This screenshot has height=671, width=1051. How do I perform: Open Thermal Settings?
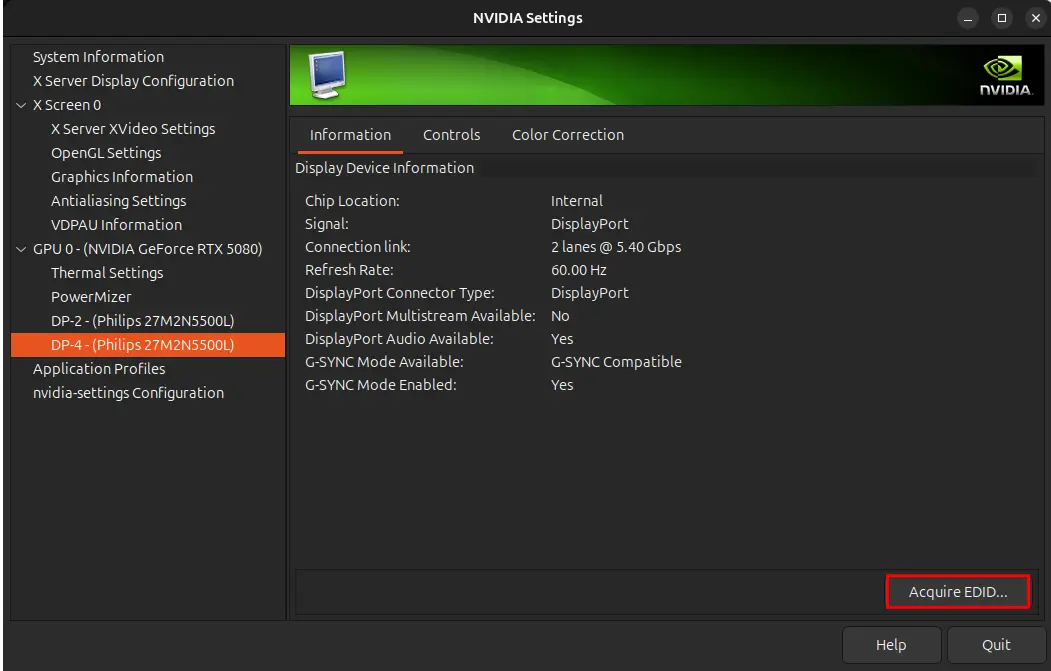[x=107, y=273]
